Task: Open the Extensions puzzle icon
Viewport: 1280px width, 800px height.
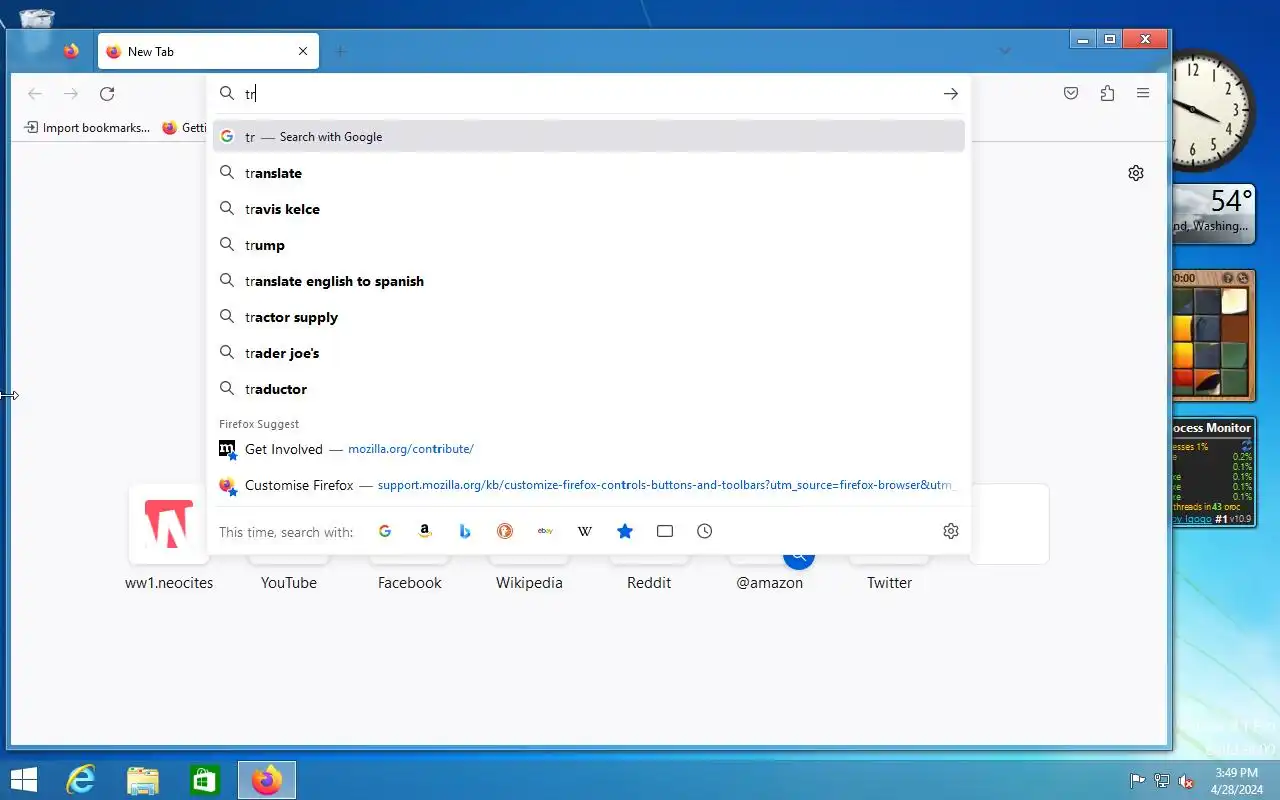Action: (x=1107, y=94)
